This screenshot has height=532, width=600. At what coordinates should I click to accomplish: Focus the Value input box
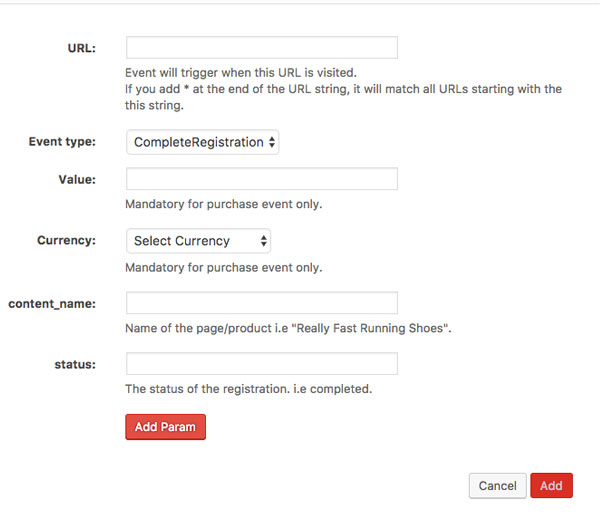tap(261, 179)
